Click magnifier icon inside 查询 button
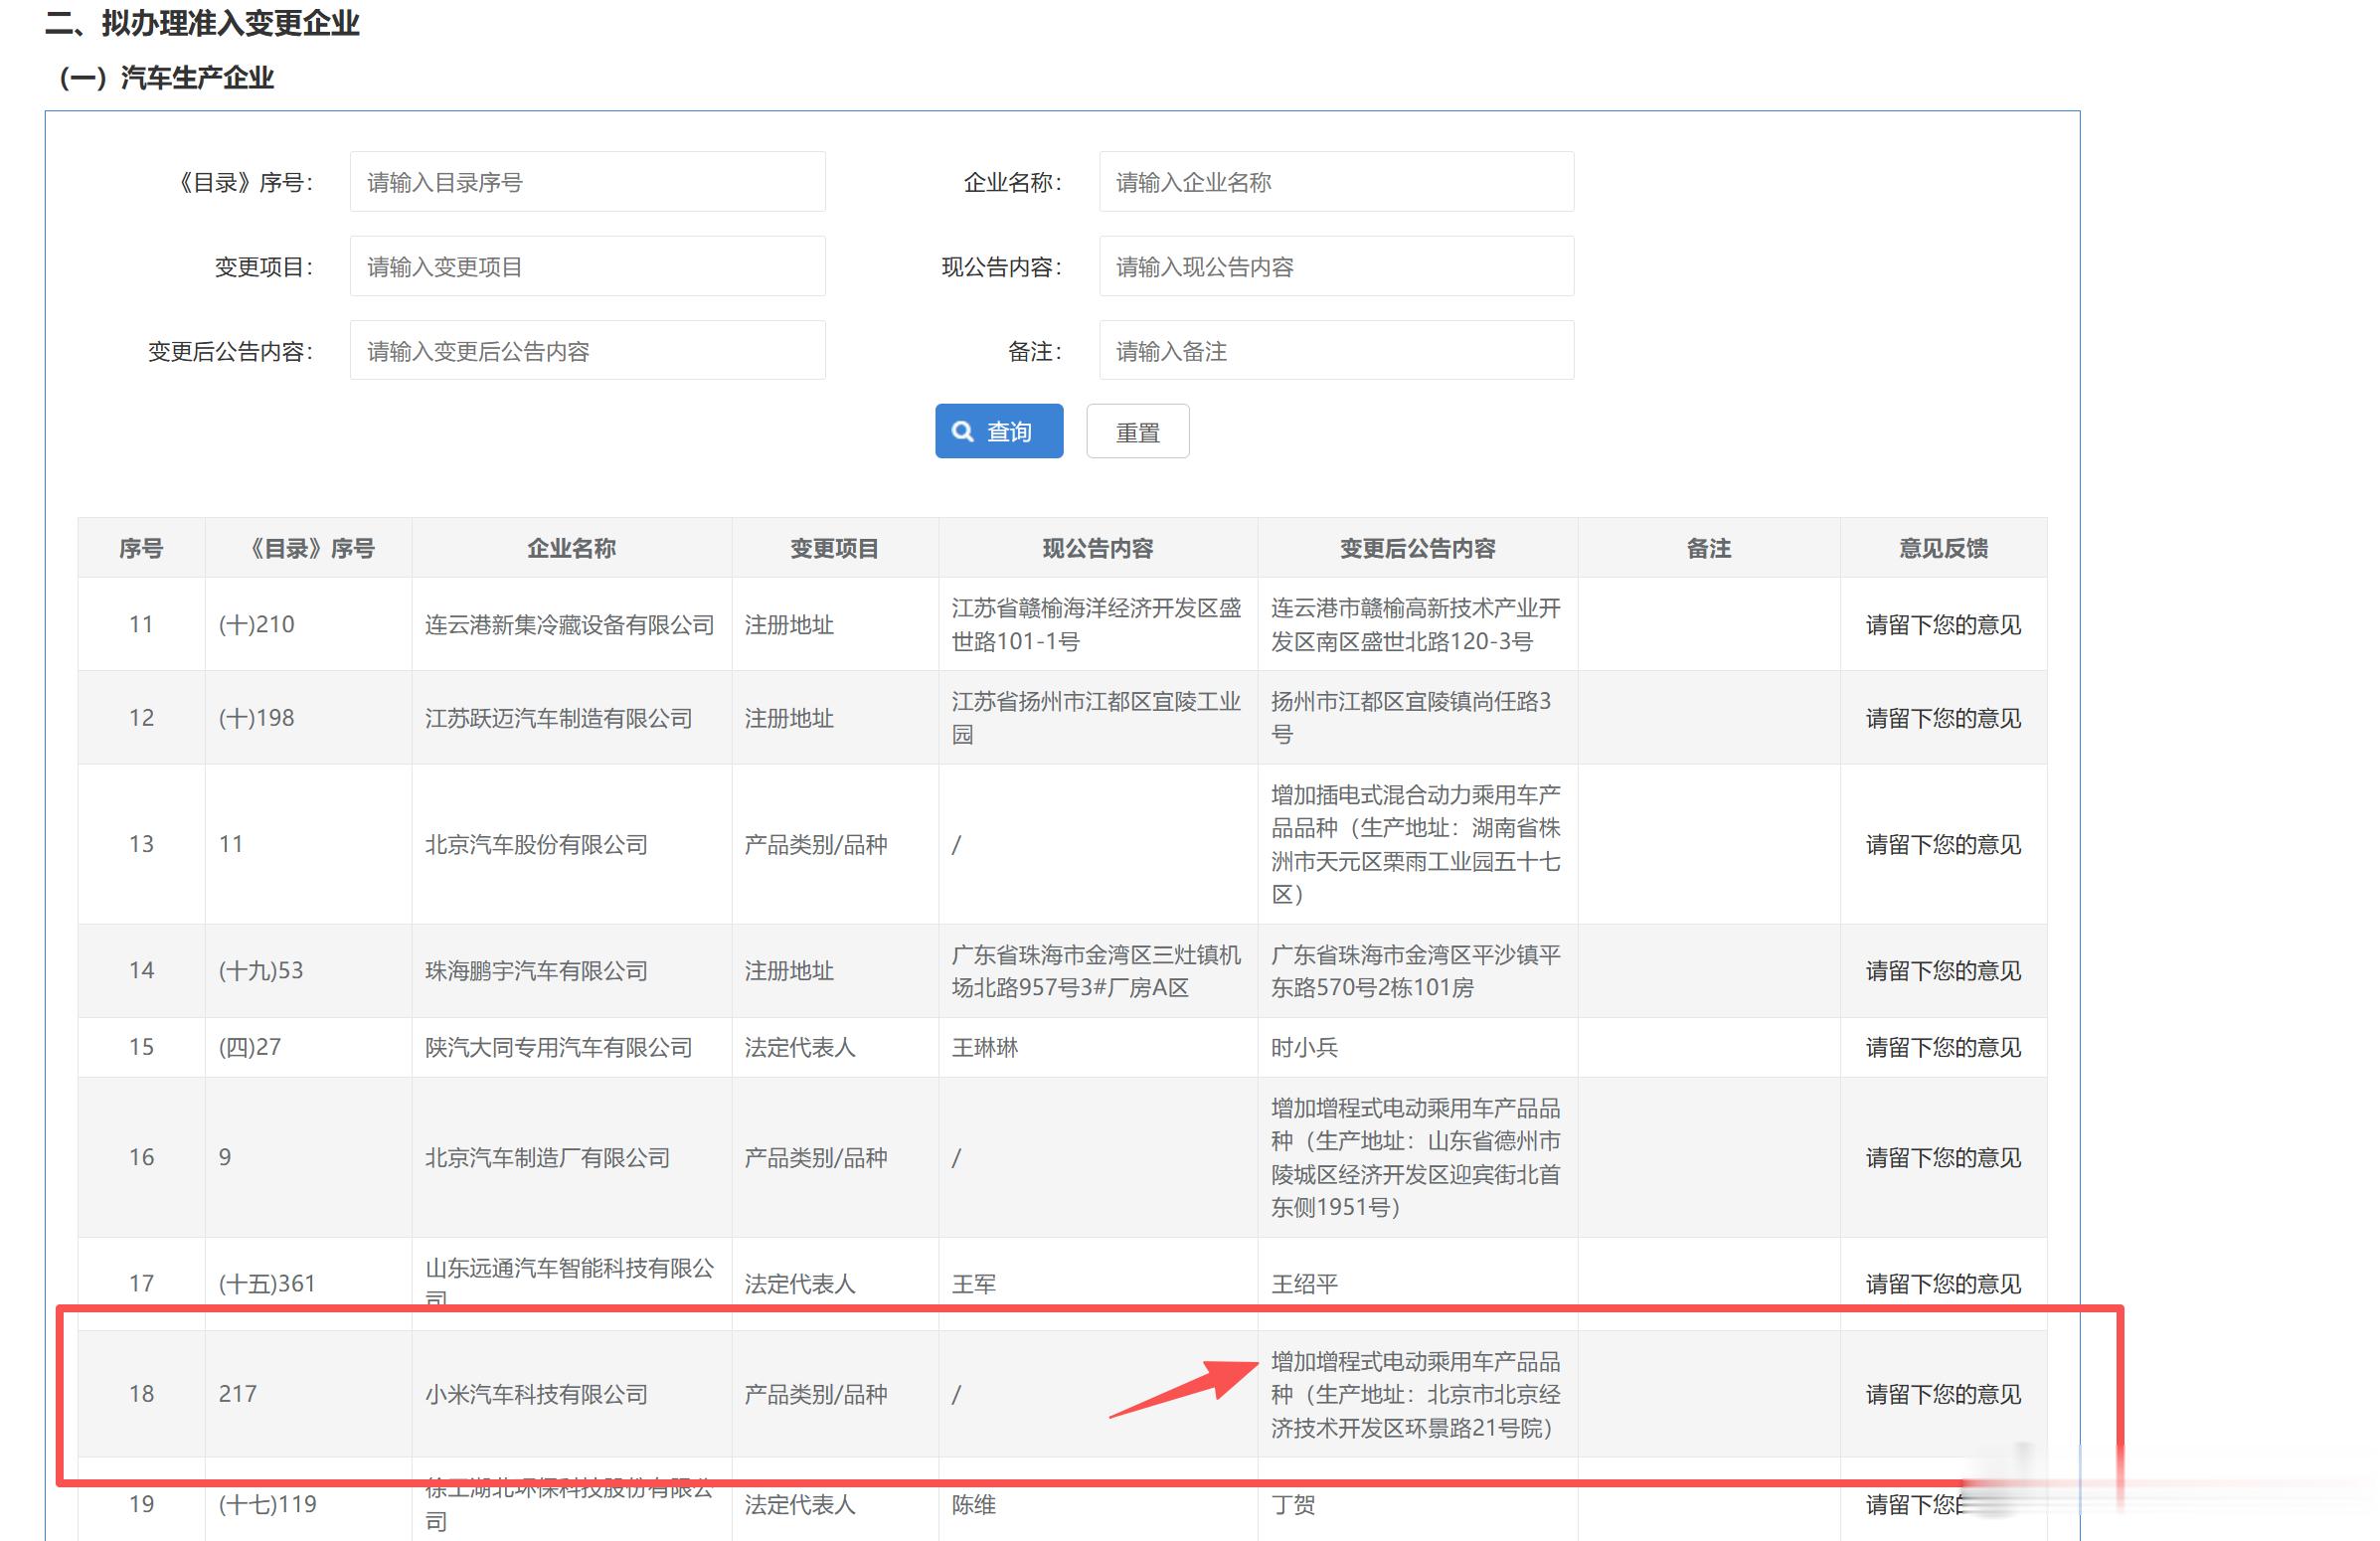 point(963,431)
